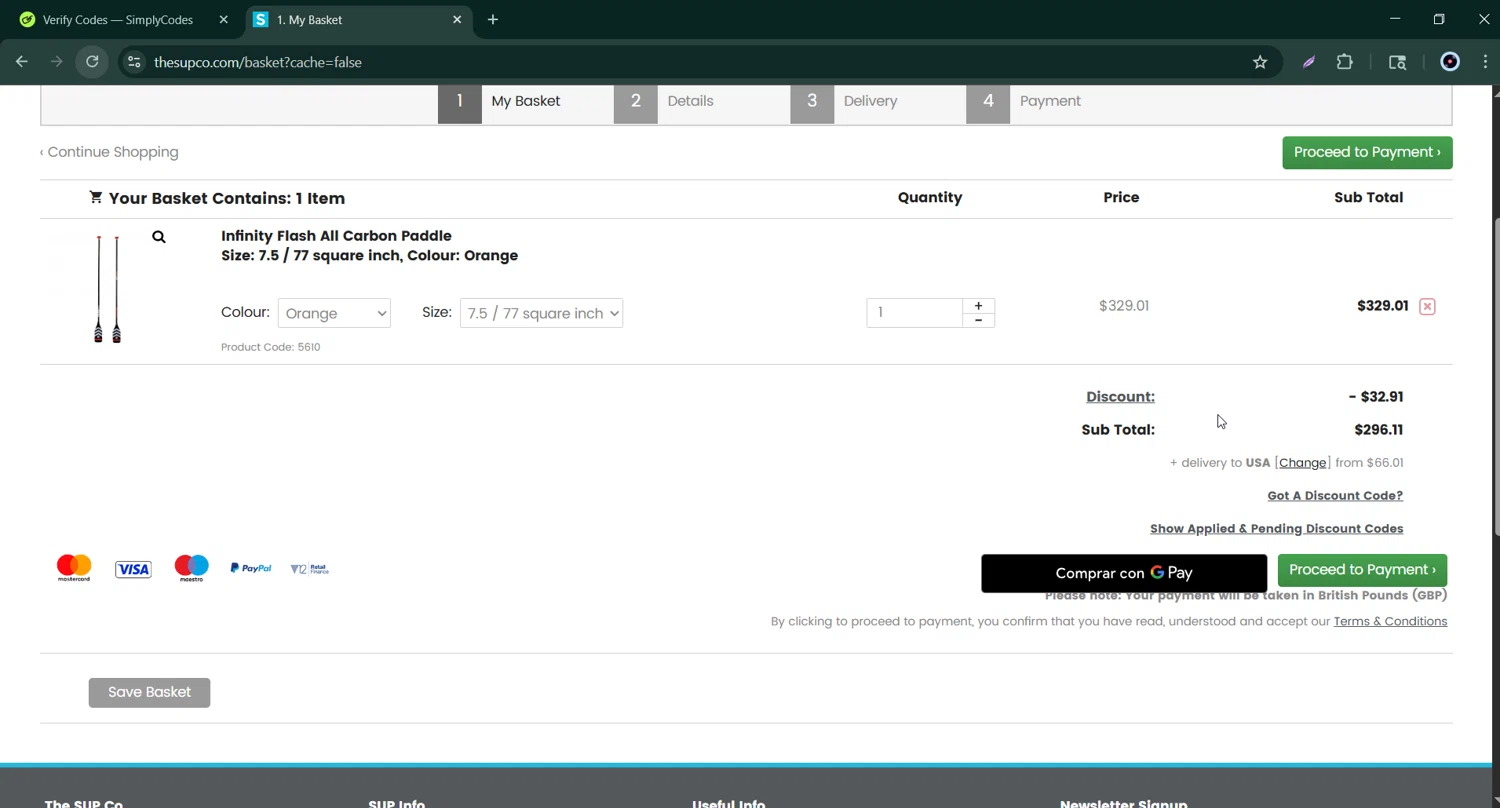Change the delivery country
1500x808 pixels.
(1302, 463)
